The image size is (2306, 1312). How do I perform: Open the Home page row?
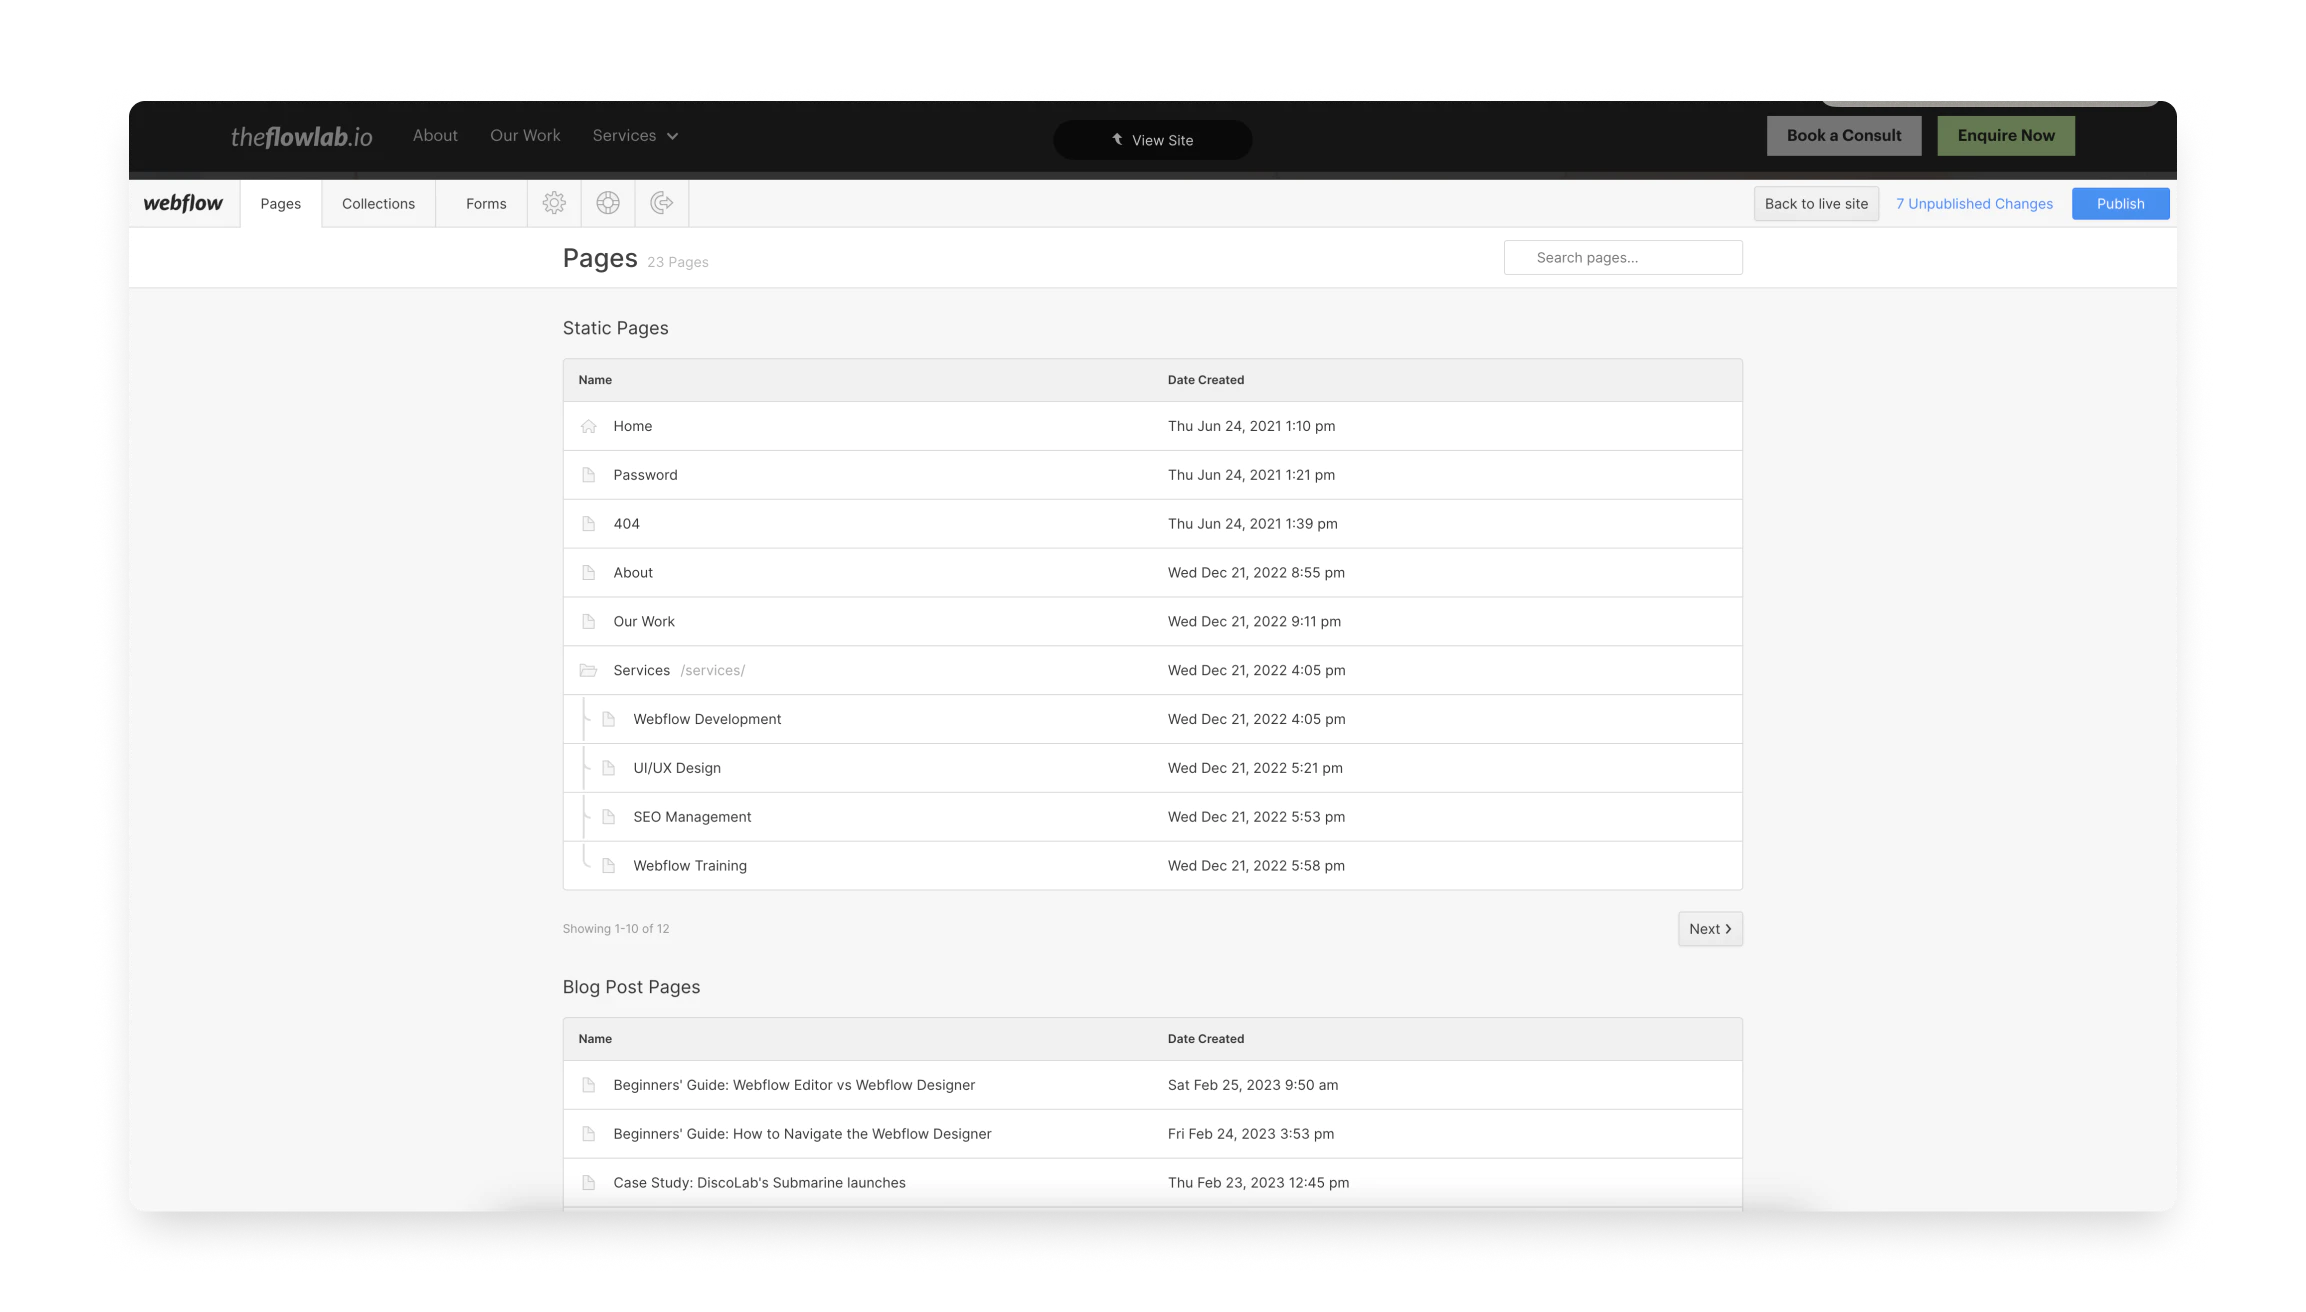coord(1152,426)
